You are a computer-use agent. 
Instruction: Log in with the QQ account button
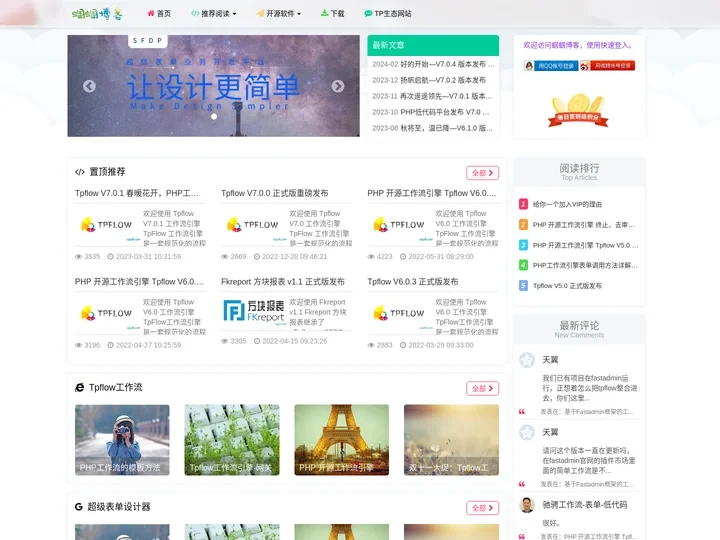tap(551, 66)
